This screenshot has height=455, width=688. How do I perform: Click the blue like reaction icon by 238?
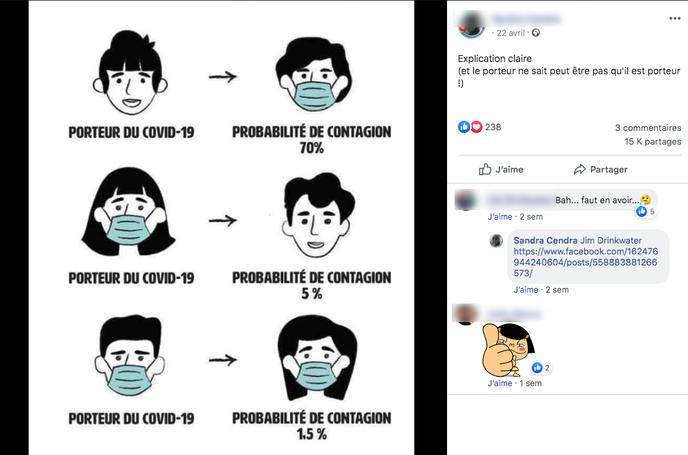(464, 127)
